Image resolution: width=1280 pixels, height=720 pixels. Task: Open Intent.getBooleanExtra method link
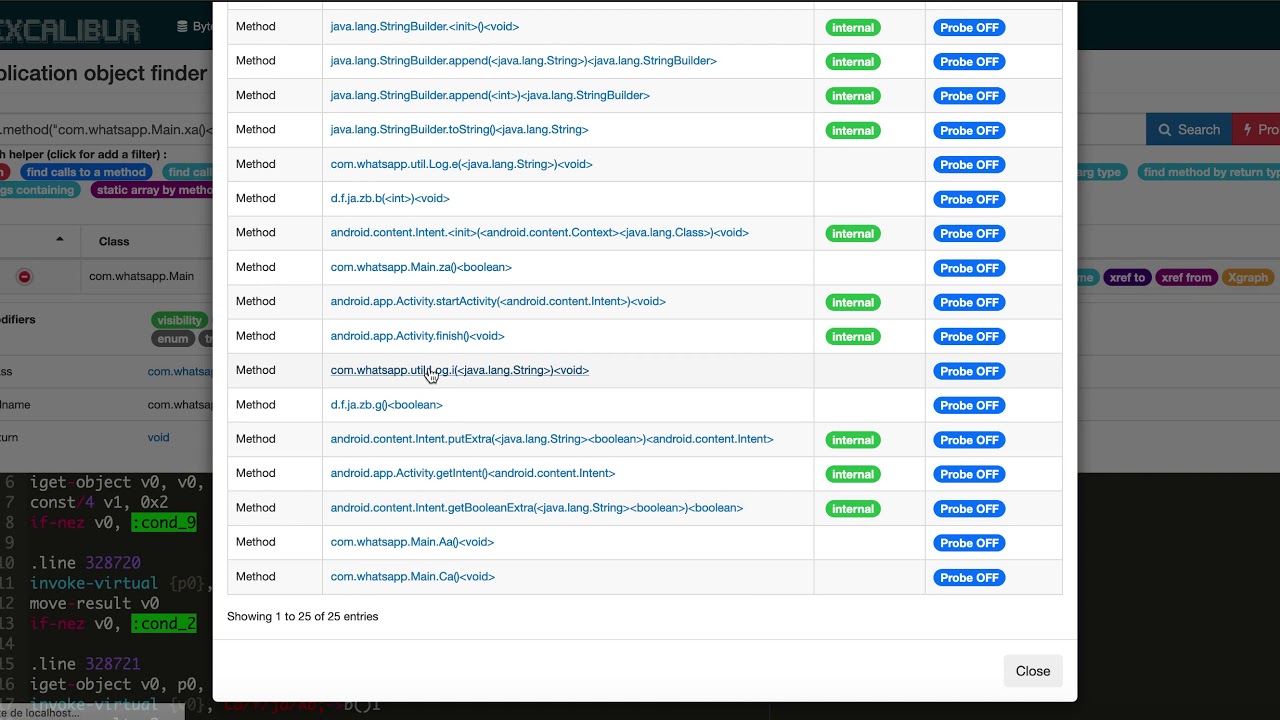pyautogui.click(x=537, y=508)
